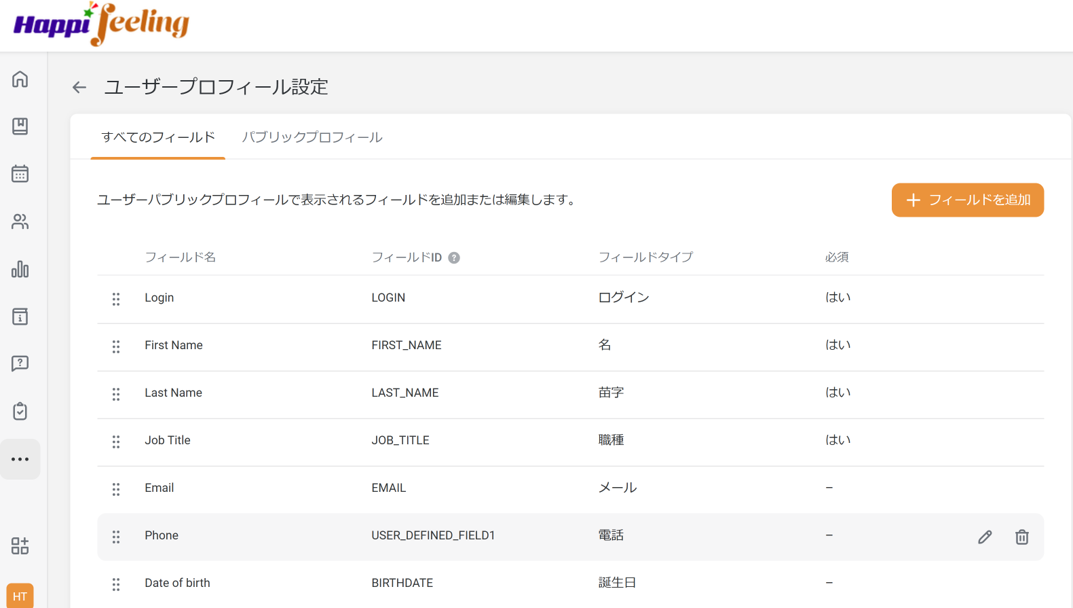
Task: Delete the Phone field via trash icon
Action: (x=1022, y=537)
